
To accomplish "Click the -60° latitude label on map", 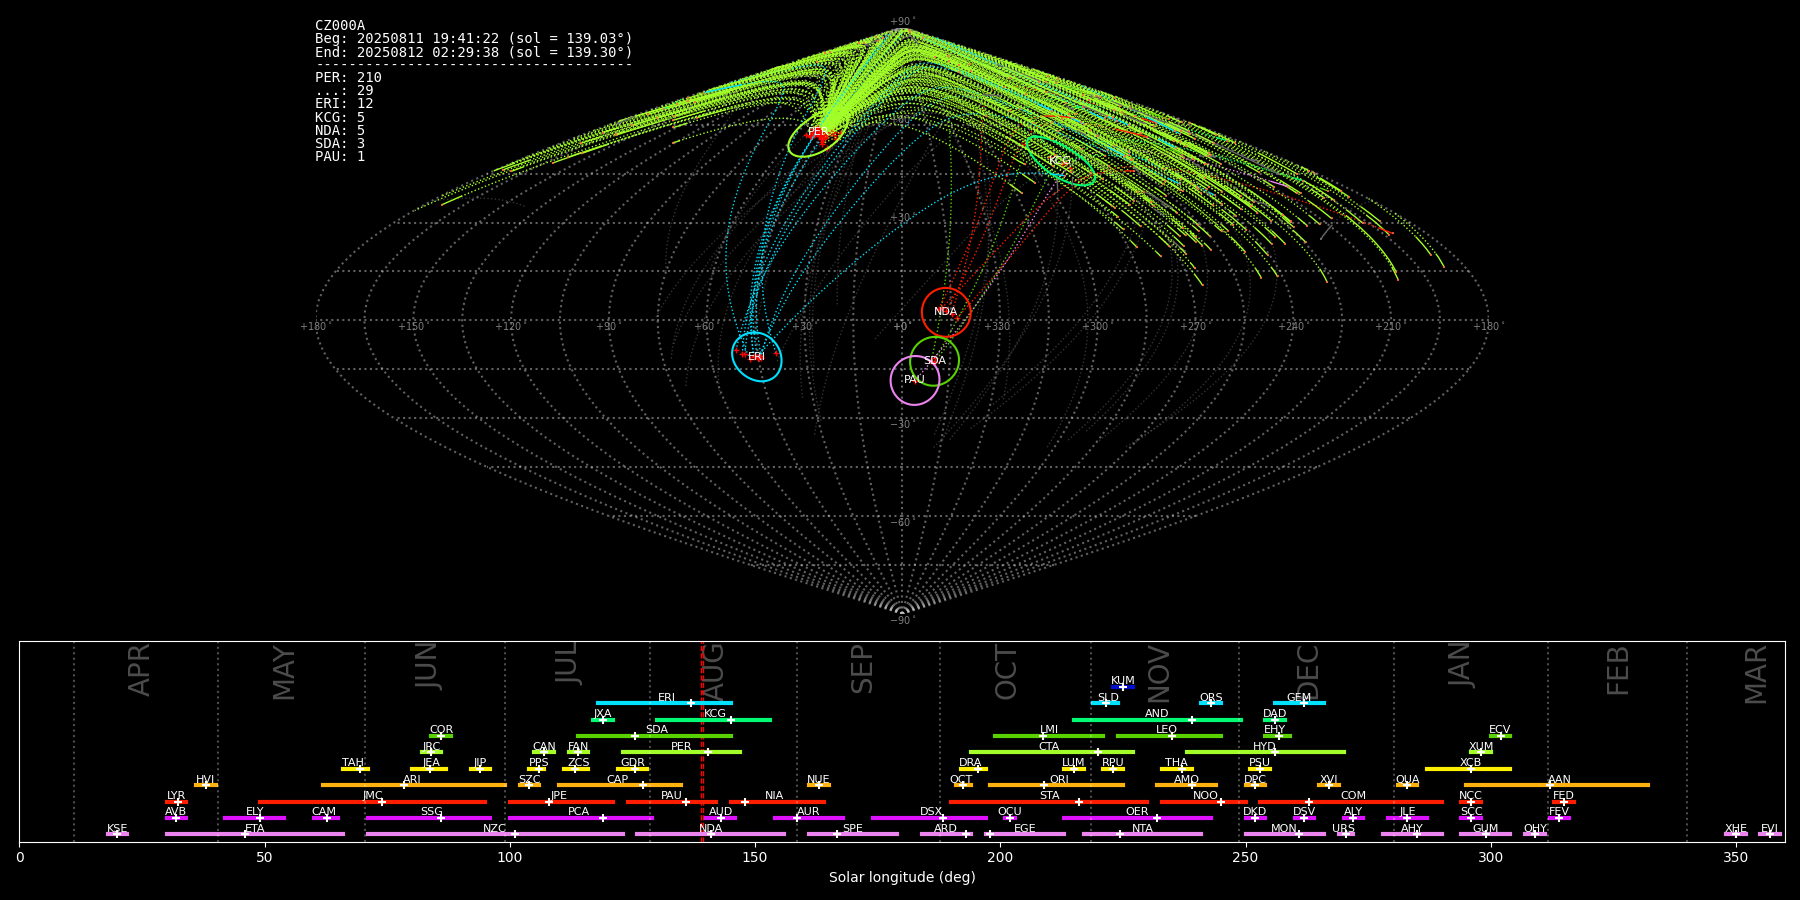I will coord(902,523).
